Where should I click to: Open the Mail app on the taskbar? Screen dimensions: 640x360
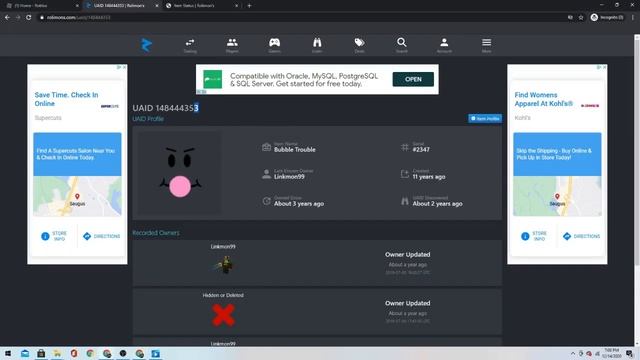(x=25, y=353)
